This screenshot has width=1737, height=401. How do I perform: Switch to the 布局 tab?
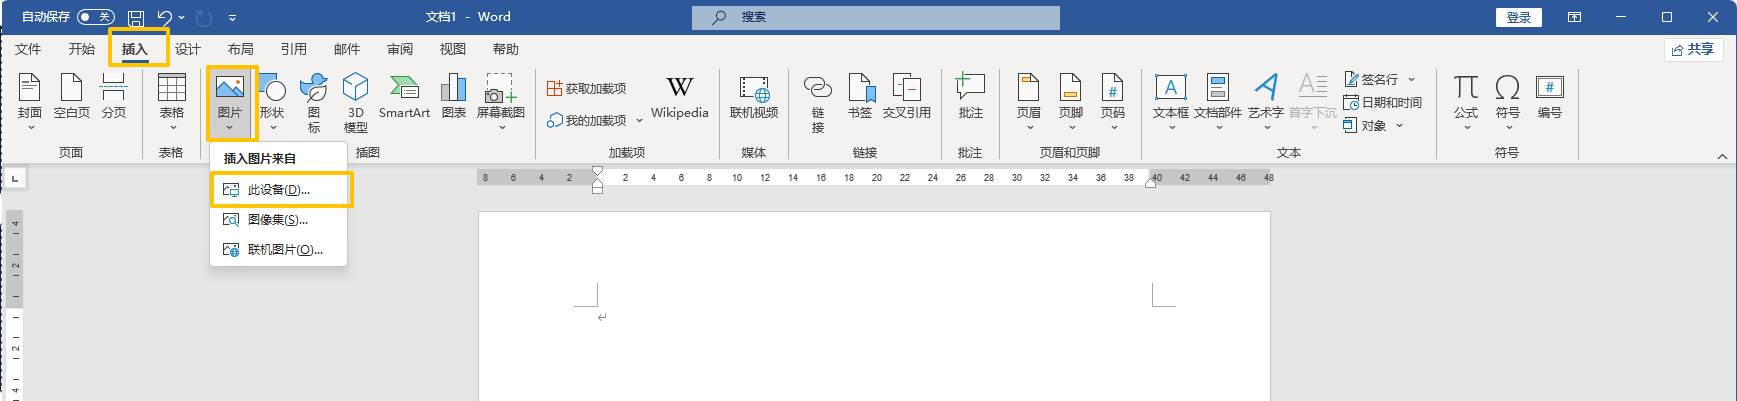240,49
